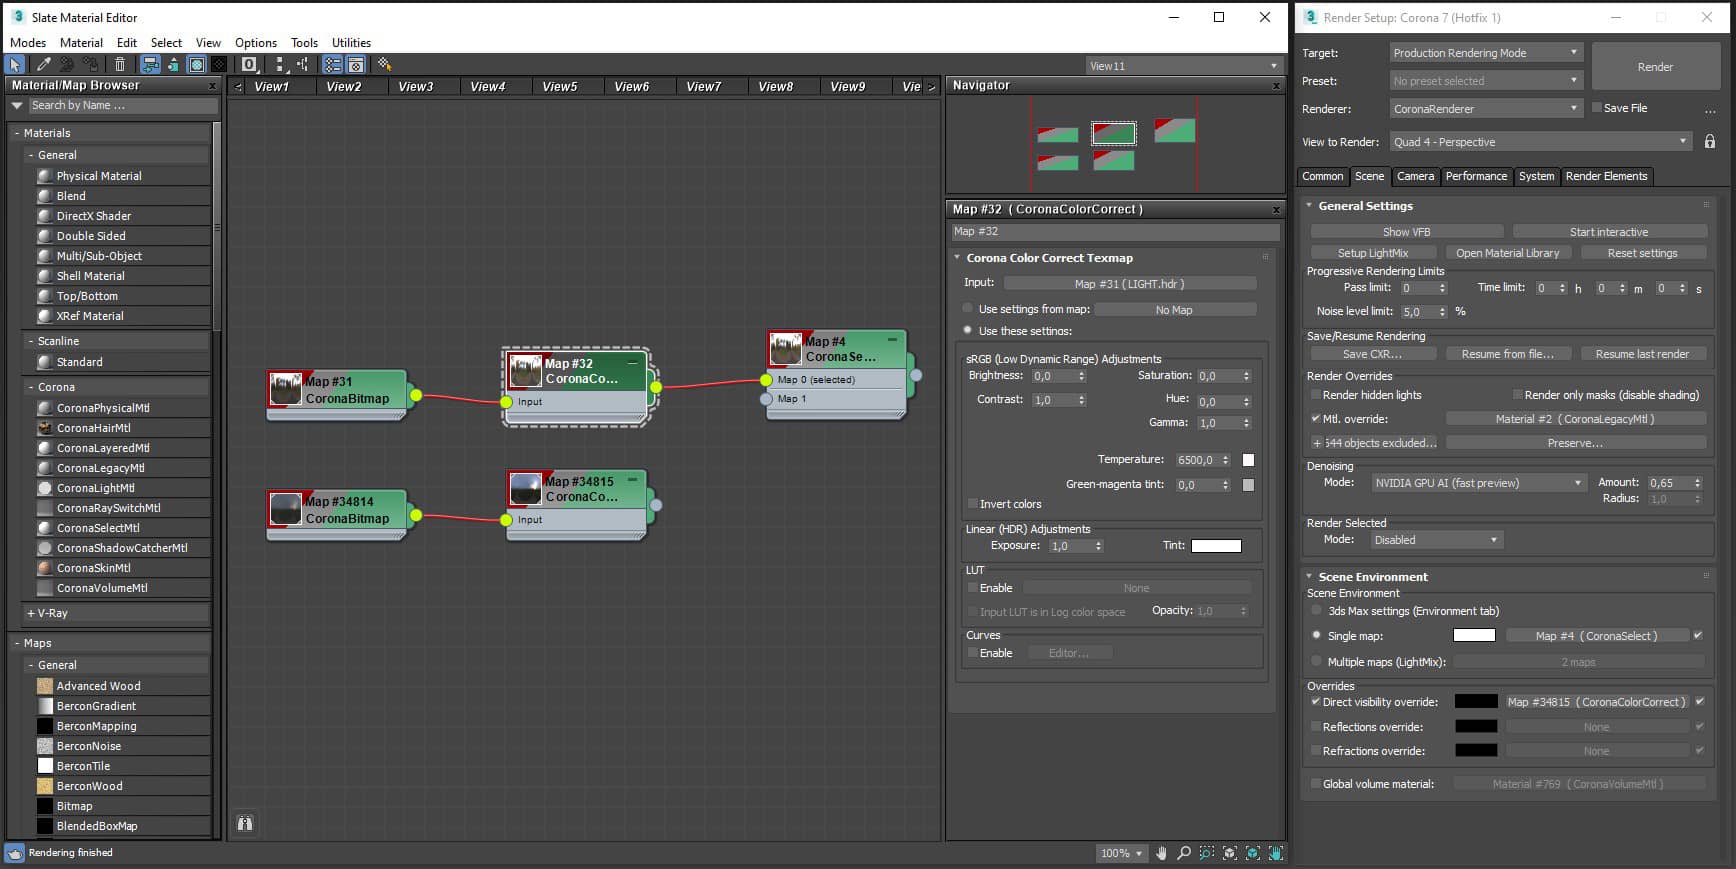Select the magnifier Zoom tool
The image size is (1736, 869).
click(1184, 853)
